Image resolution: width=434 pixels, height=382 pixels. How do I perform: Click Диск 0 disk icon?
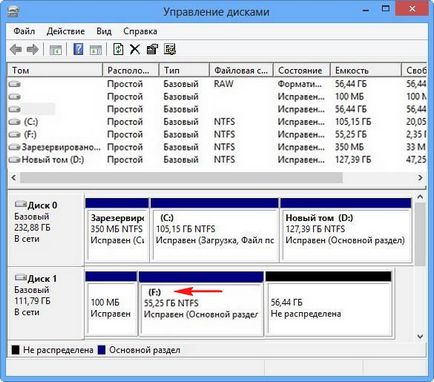(x=21, y=204)
